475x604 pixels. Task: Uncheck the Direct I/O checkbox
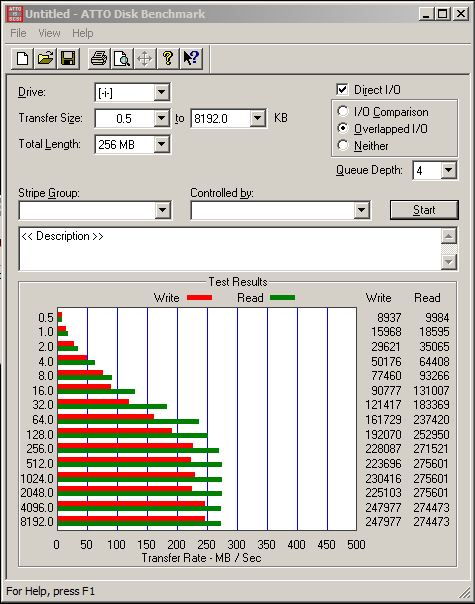pyautogui.click(x=342, y=90)
